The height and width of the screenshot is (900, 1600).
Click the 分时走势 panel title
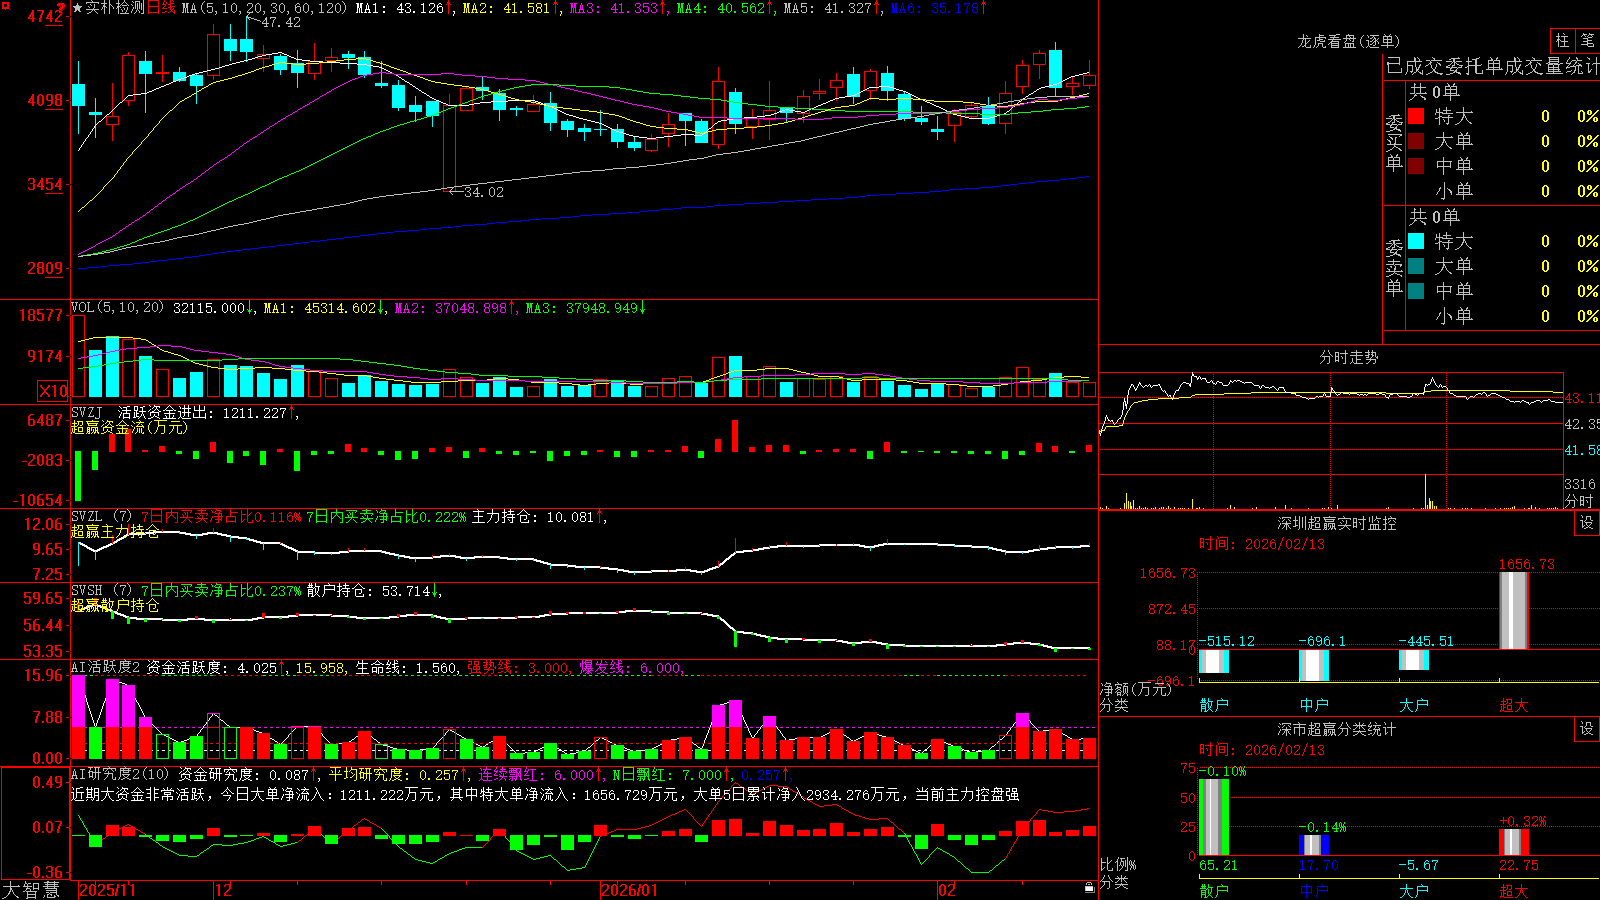tap(1349, 357)
